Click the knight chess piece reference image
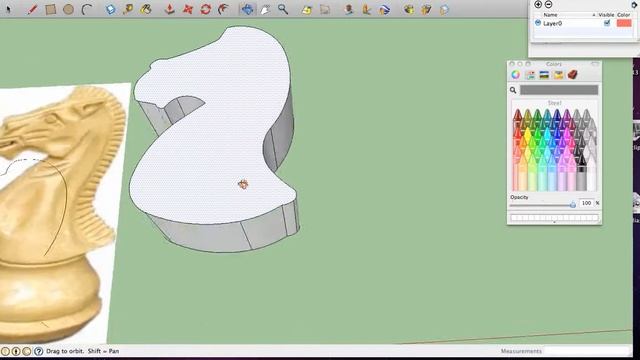 click(x=57, y=212)
